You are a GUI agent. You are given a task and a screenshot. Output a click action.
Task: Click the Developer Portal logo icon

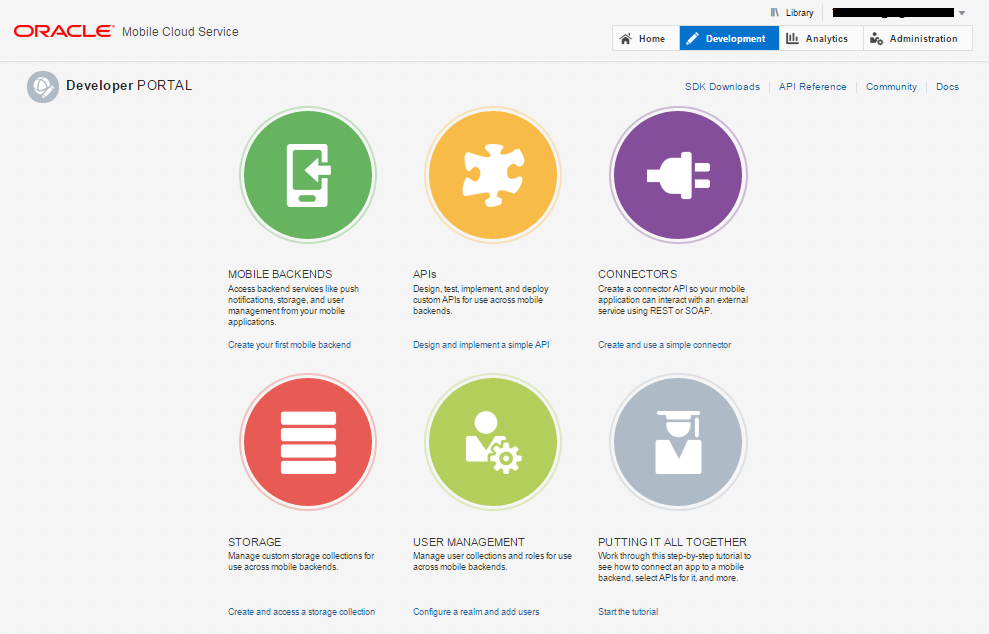click(x=43, y=86)
